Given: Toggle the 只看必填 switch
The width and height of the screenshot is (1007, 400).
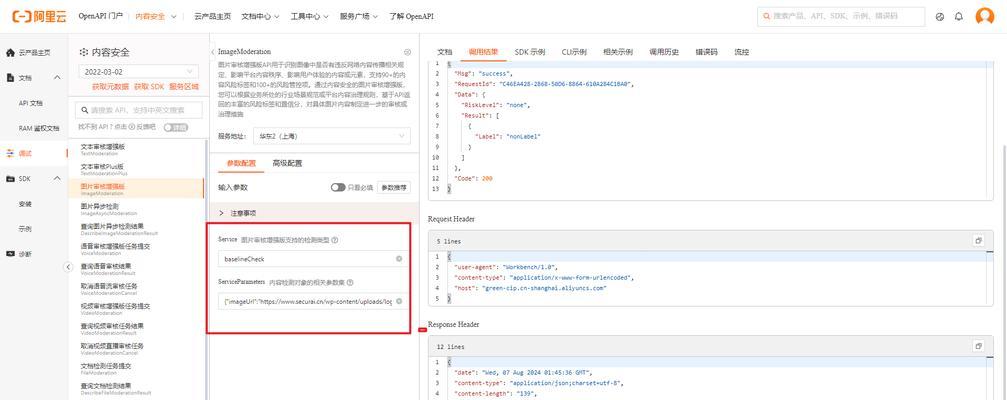Looking at the screenshot, I should [x=338, y=187].
